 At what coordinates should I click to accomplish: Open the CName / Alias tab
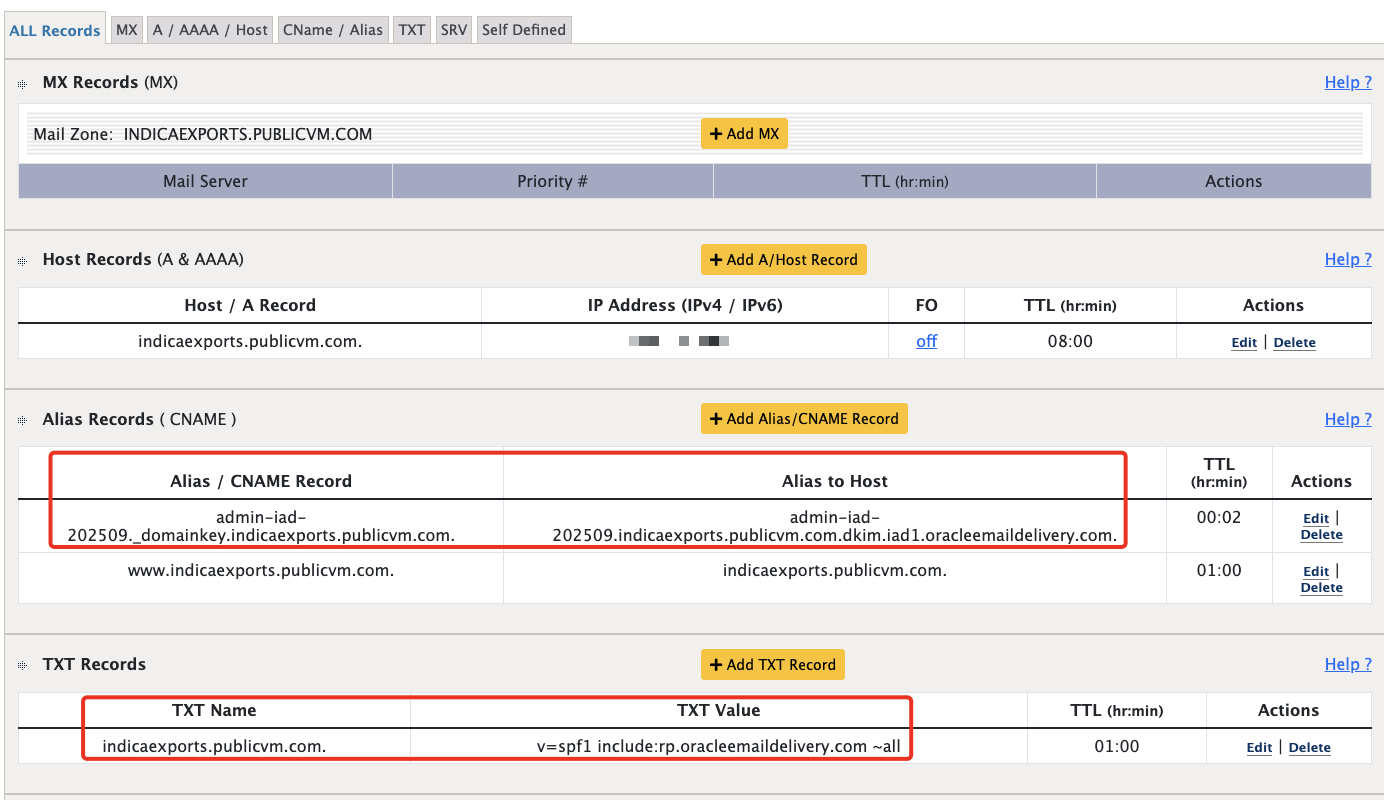[x=333, y=29]
